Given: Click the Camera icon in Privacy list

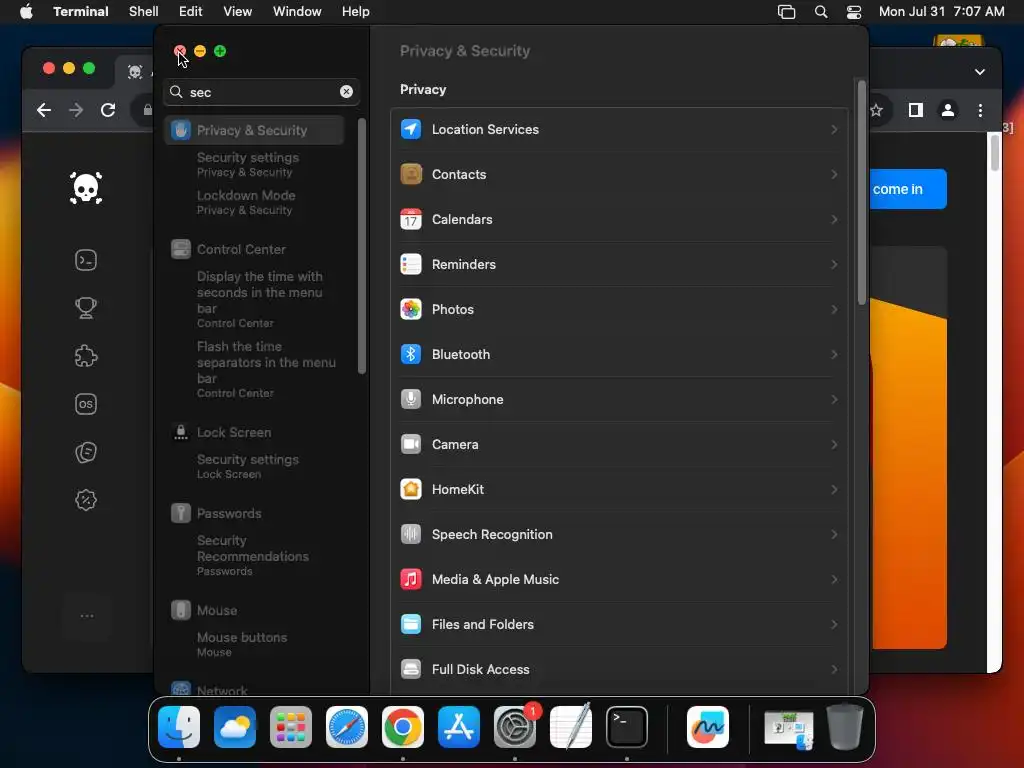Looking at the screenshot, I should click(411, 445).
